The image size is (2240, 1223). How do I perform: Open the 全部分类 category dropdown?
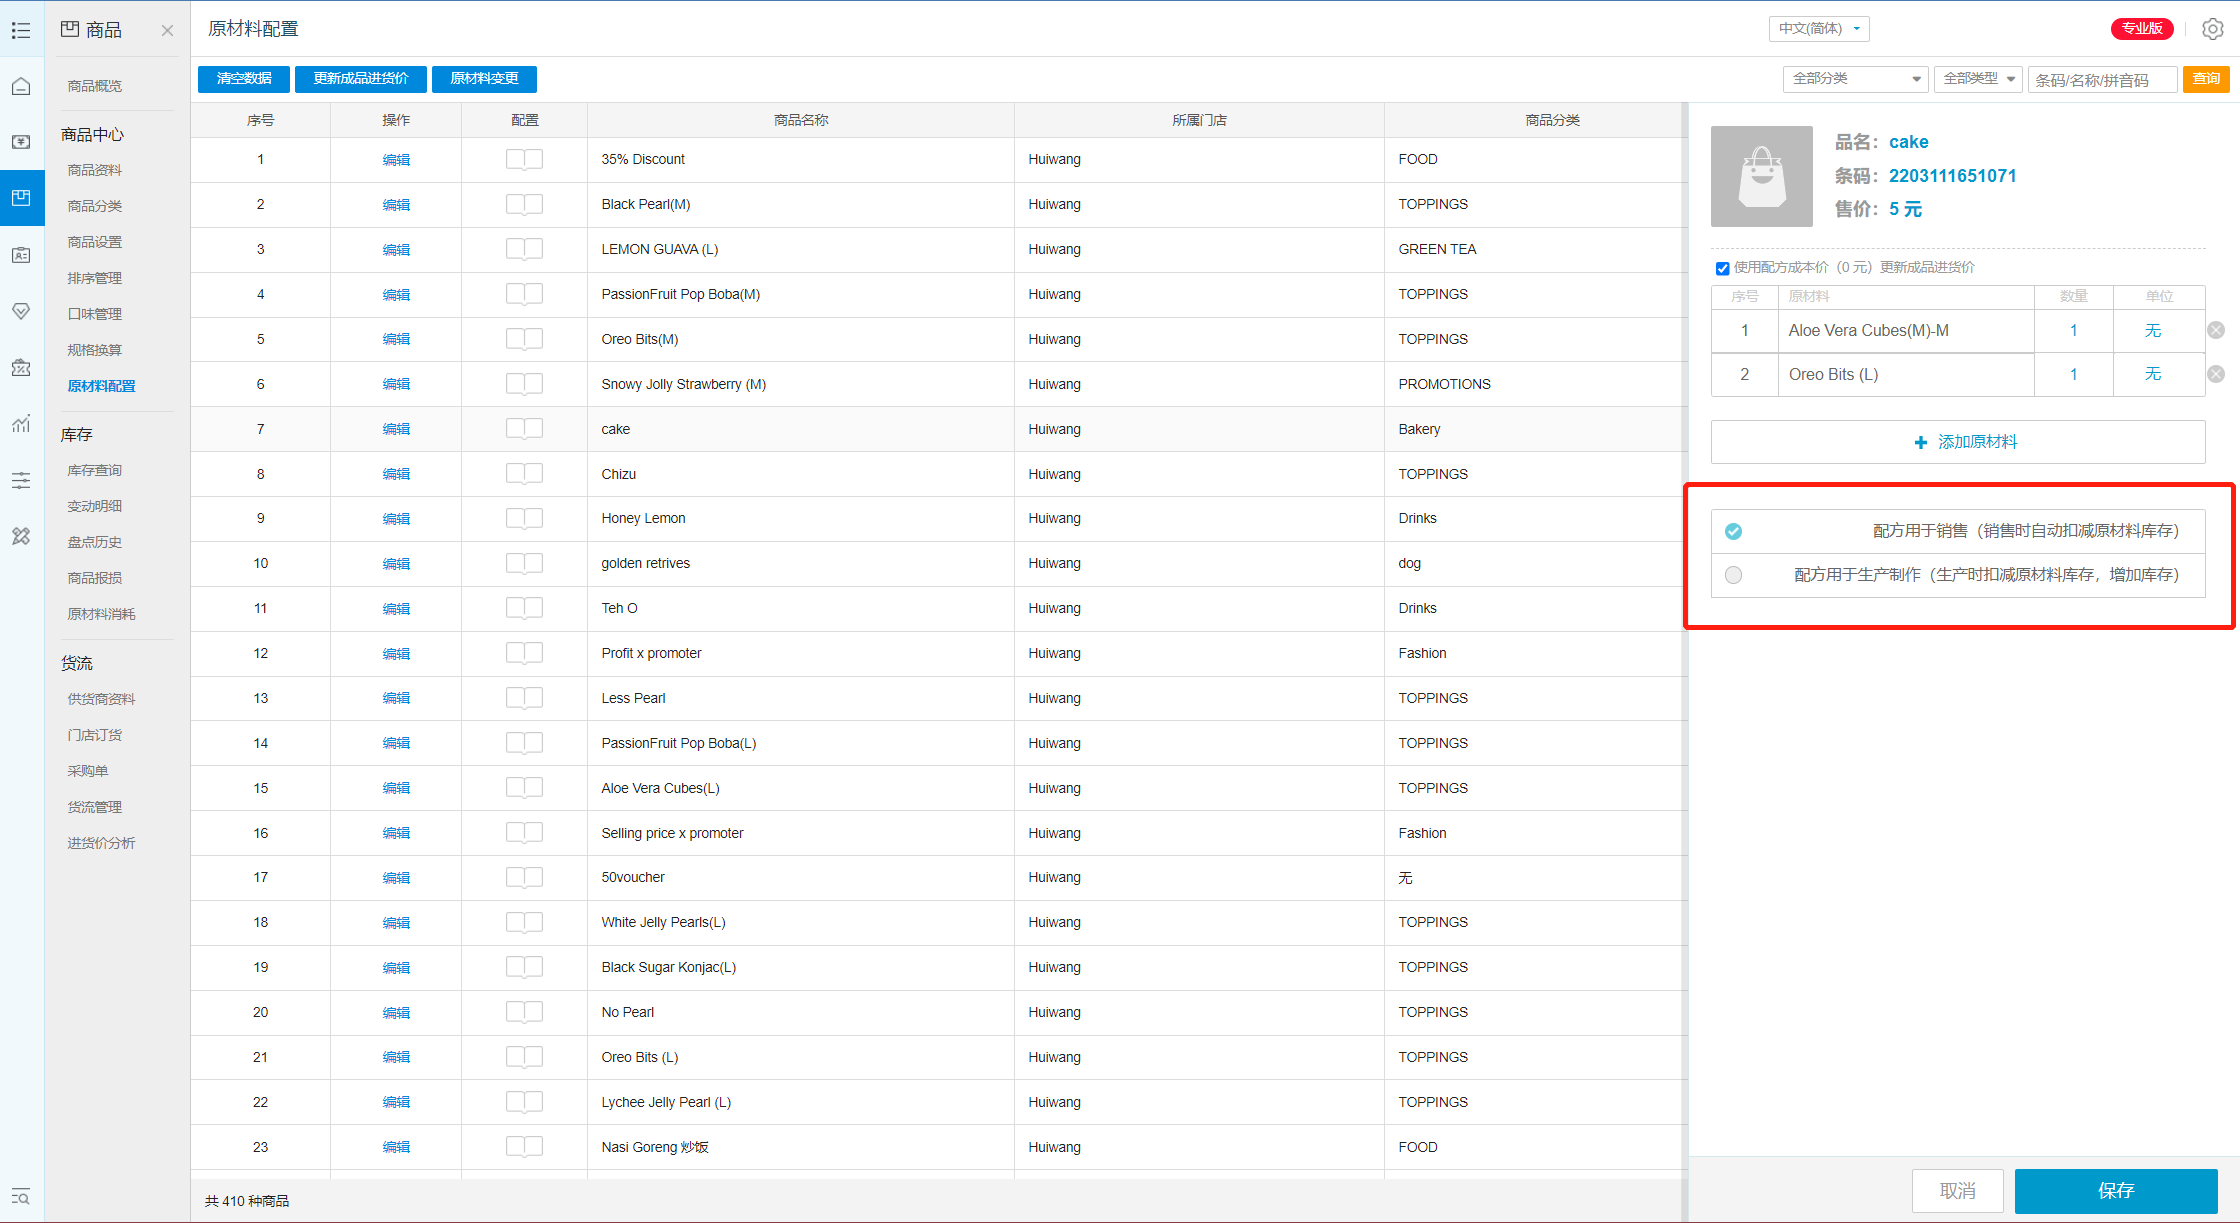(x=1855, y=79)
